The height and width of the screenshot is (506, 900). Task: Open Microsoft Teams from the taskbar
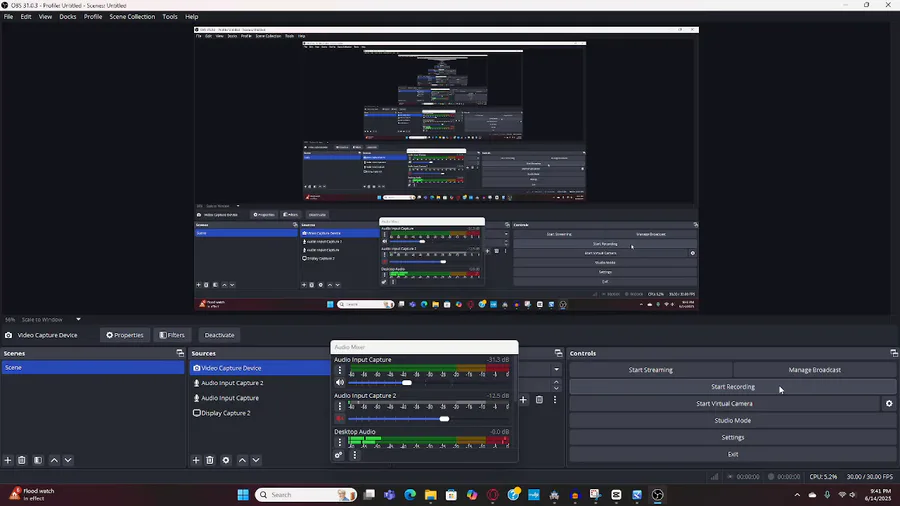[389, 495]
